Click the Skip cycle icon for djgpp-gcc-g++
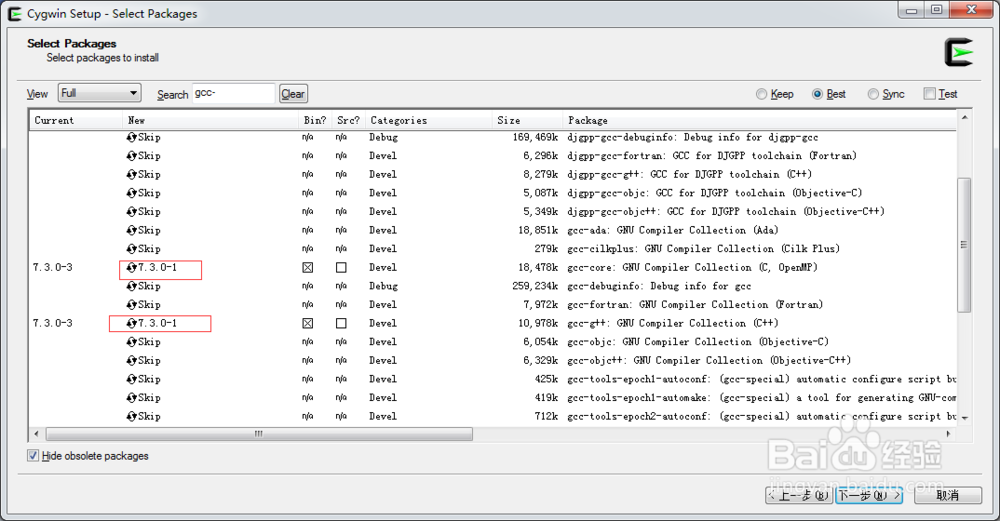Screen dimensions: 1000x521 (131, 174)
